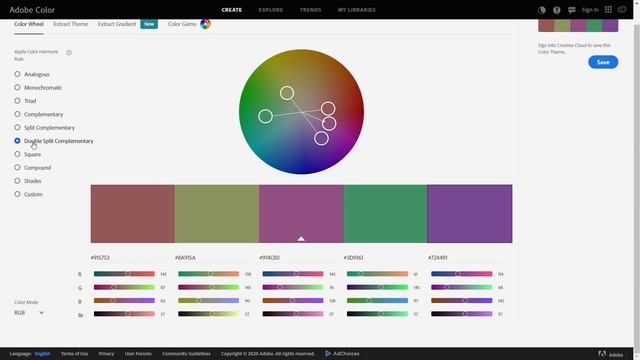Click the Adobe logo in the footer
Viewport: 640px width, 360px height.
[x=611, y=354]
